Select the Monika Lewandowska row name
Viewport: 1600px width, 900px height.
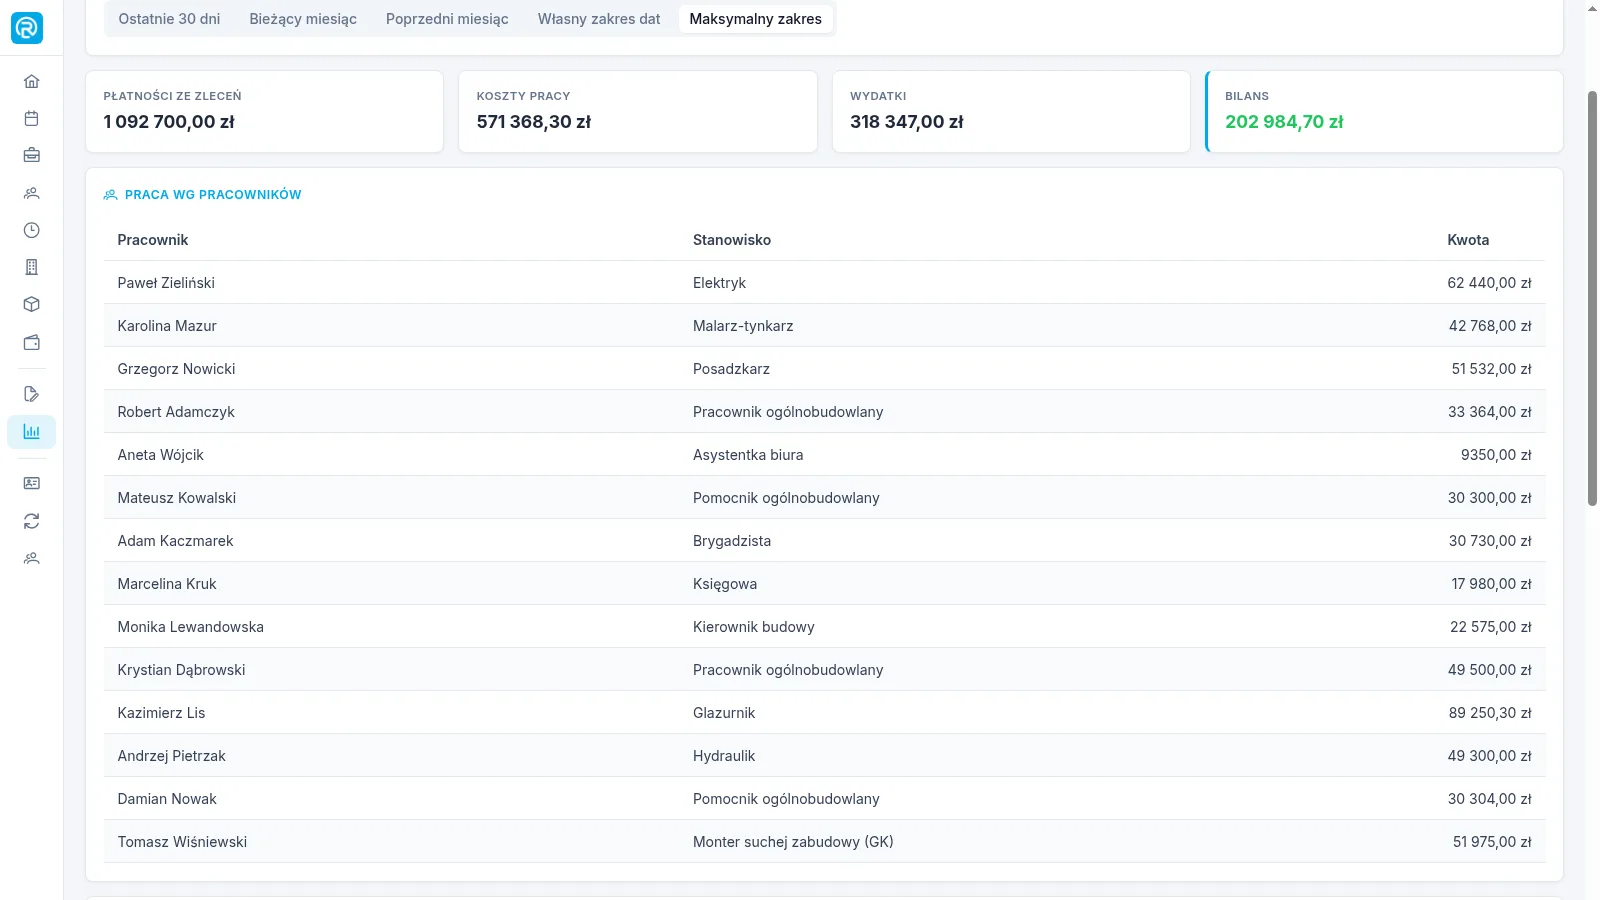(x=191, y=627)
